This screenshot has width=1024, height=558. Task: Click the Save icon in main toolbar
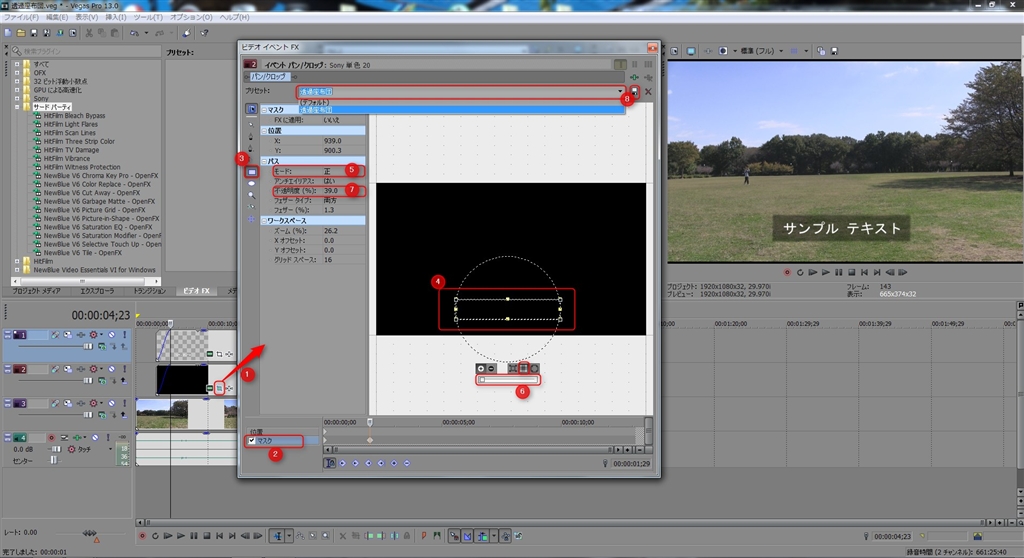[x=34, y=33]
